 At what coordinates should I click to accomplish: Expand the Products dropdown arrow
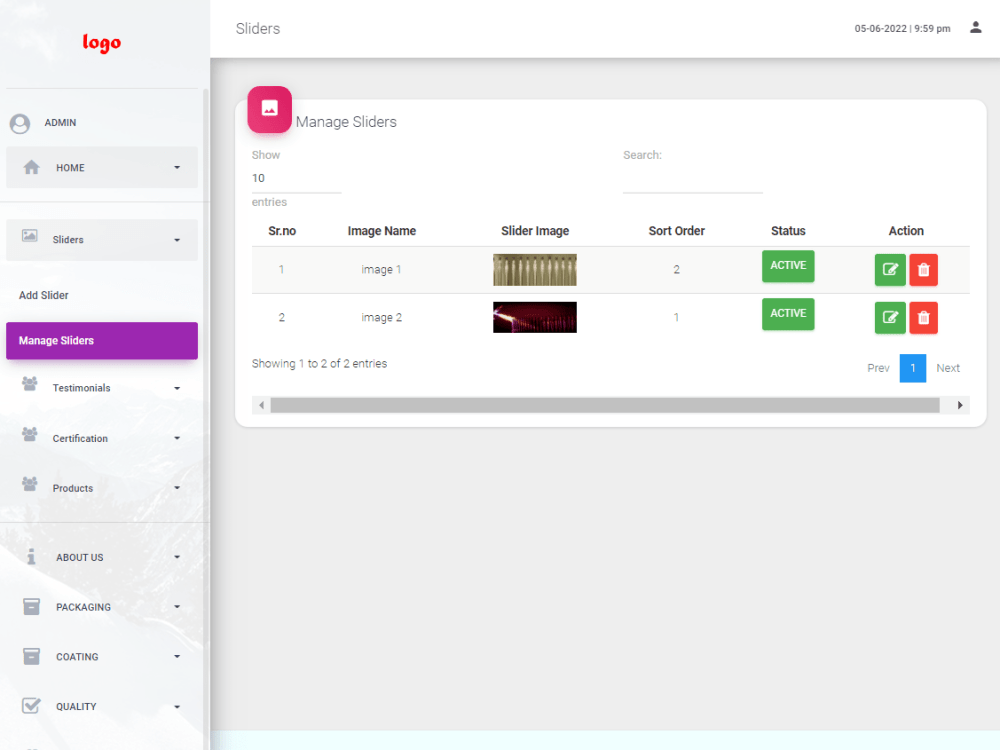click(x=177, y=488)
